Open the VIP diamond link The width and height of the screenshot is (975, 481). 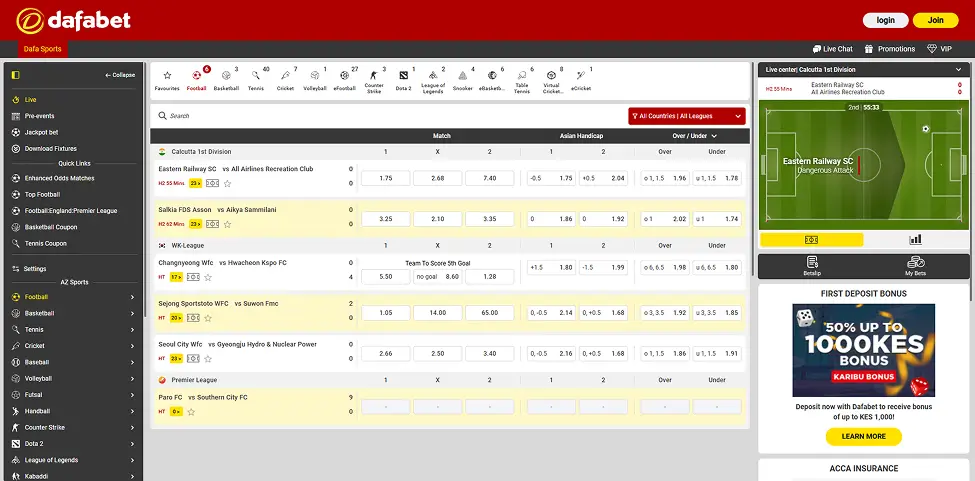click(940, 48)
